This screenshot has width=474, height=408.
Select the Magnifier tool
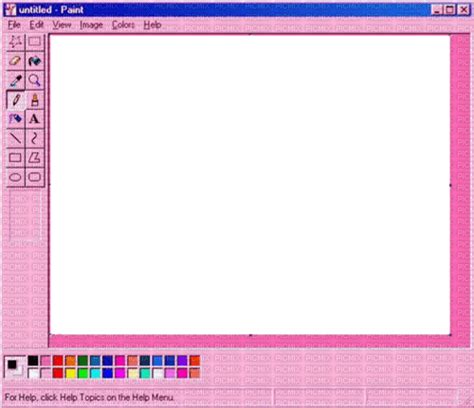click(x=35, y=80)
